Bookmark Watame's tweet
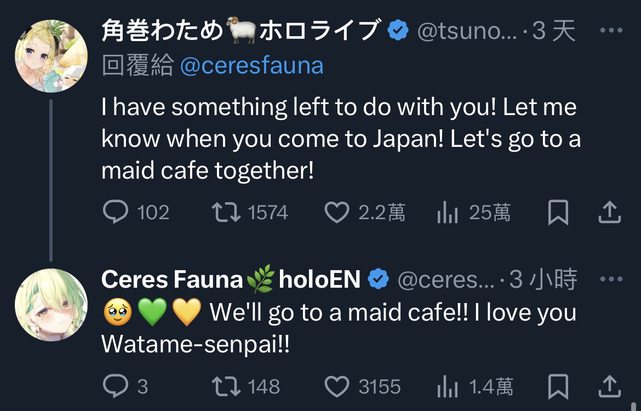The image size is (641, 411). tap(559, 212)
